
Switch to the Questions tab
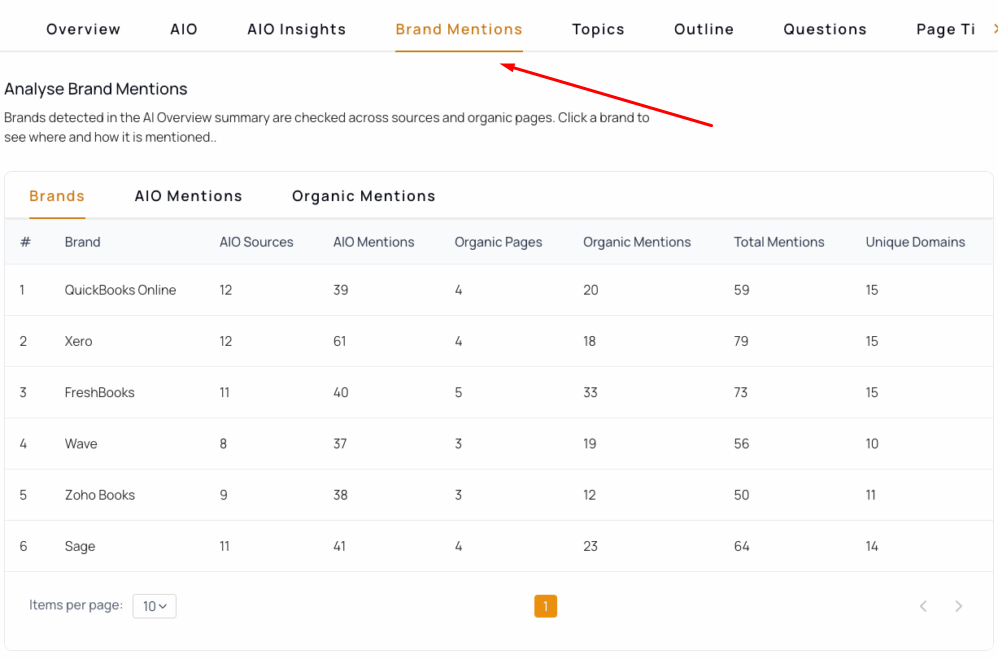pyautogui.click(x=825, y=29)
